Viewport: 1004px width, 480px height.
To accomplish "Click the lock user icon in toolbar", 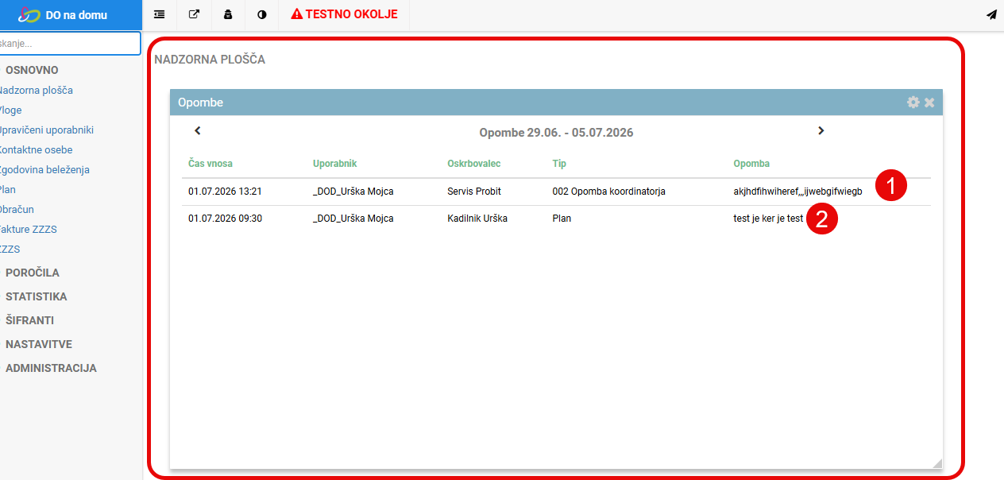I will pos(228,15).
